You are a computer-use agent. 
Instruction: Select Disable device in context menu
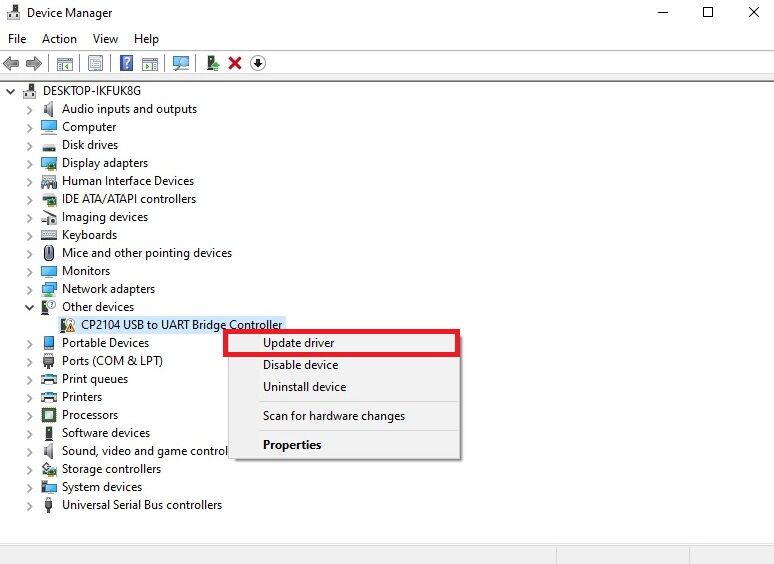[x=300, y=365]
